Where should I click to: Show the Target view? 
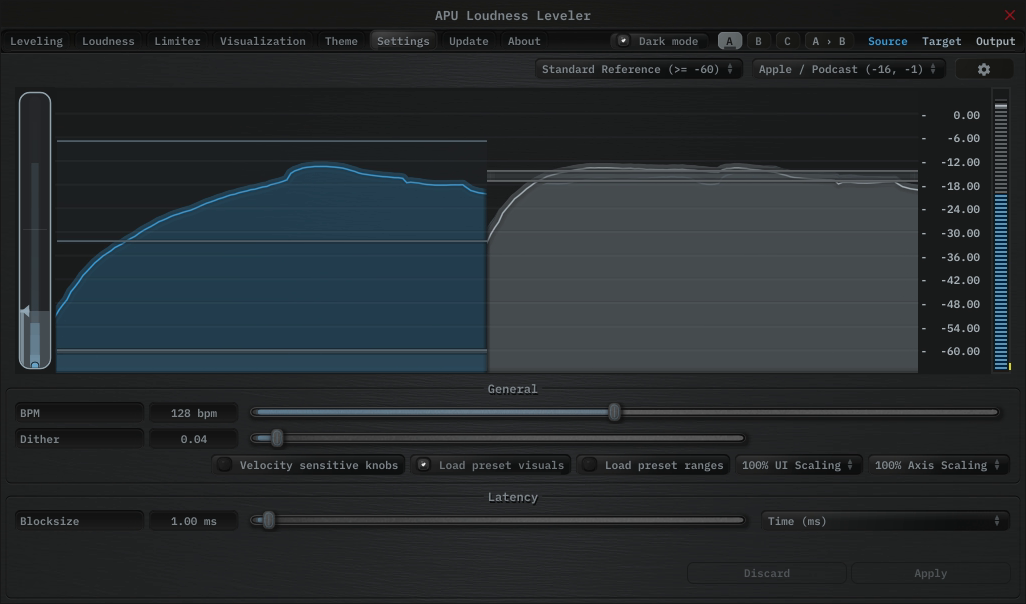point(941,41)
